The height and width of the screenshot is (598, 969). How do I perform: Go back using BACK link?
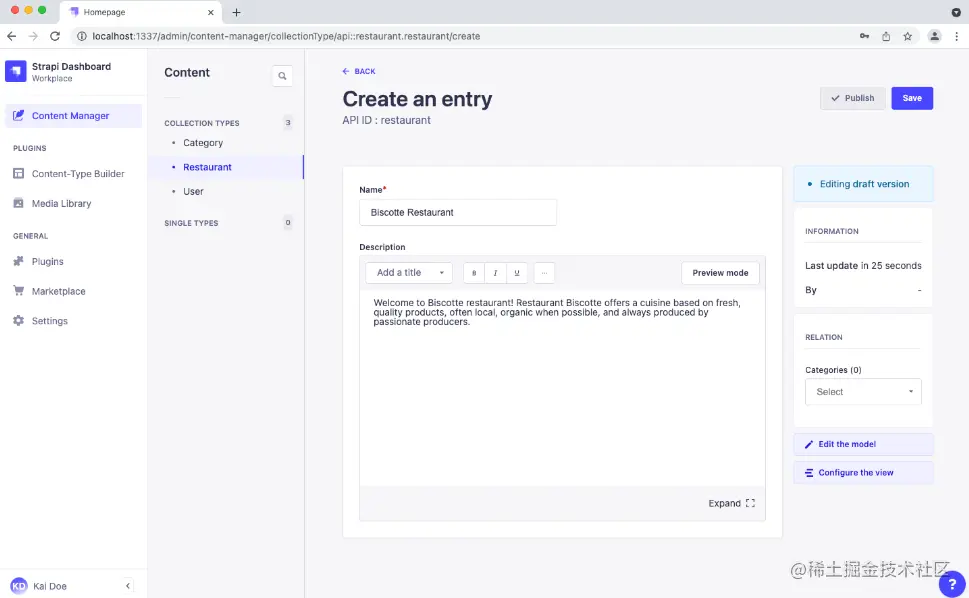coord(359,71)
